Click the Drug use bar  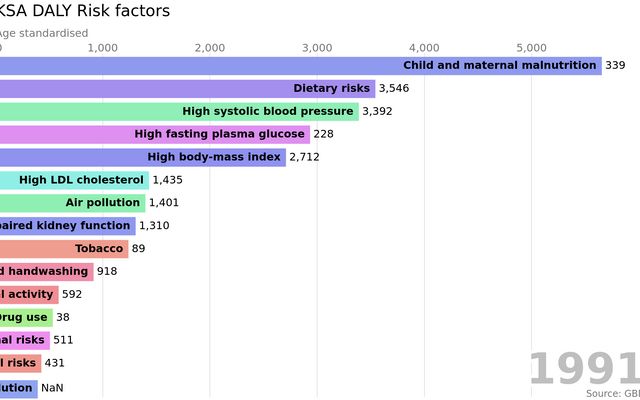[26, 318]
